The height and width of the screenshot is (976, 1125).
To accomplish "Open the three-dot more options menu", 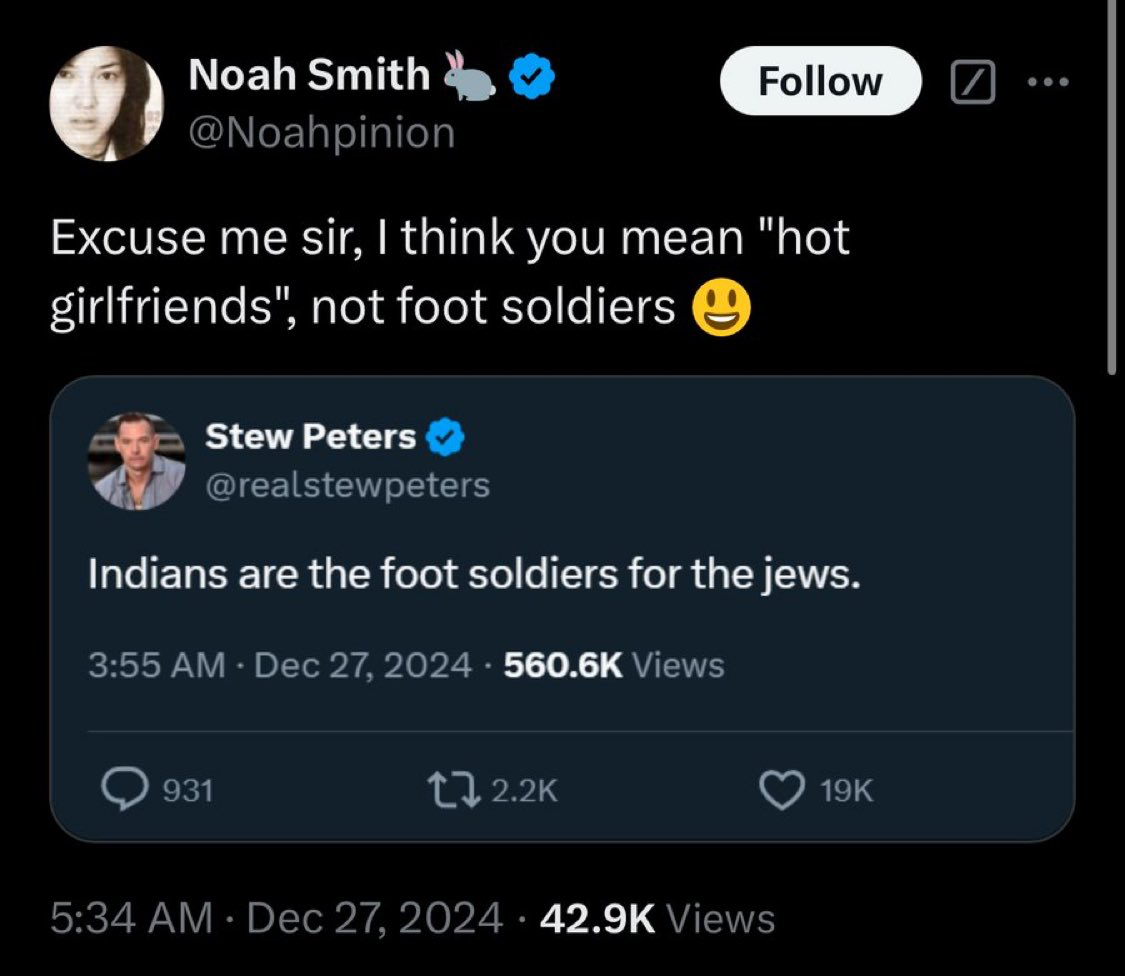I will pos(1048,82).
